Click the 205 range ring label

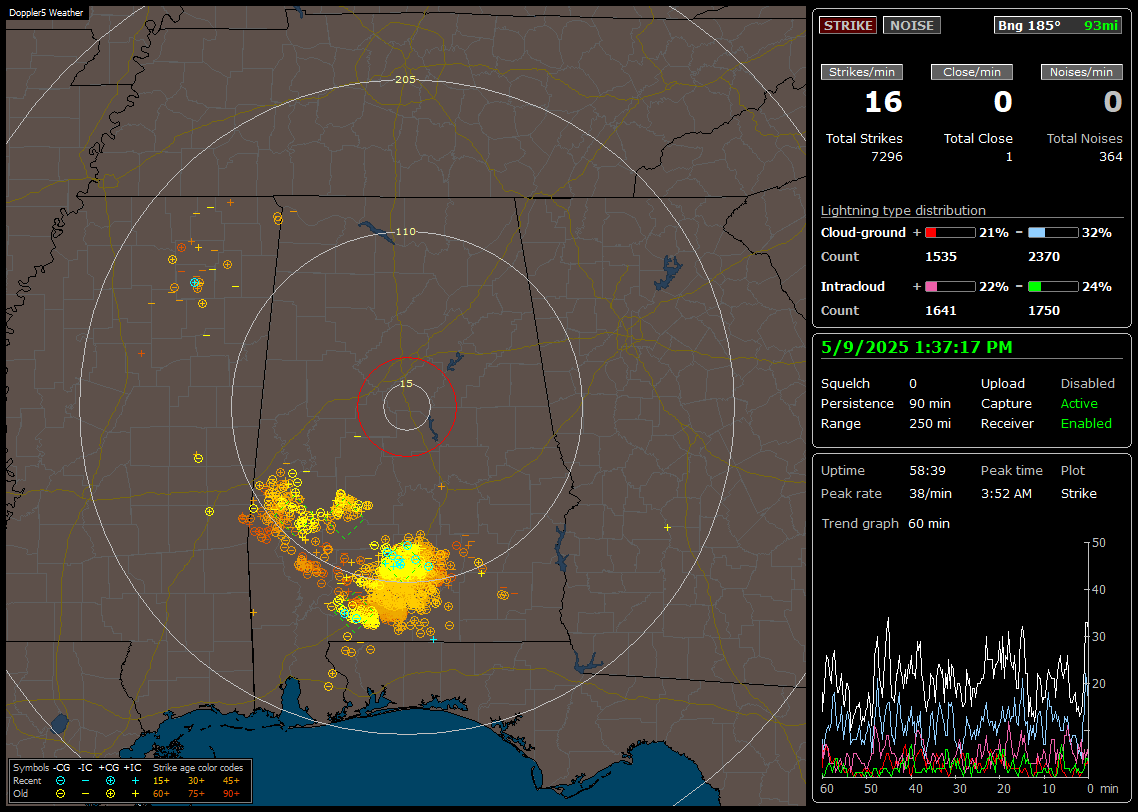pos(405,80)
